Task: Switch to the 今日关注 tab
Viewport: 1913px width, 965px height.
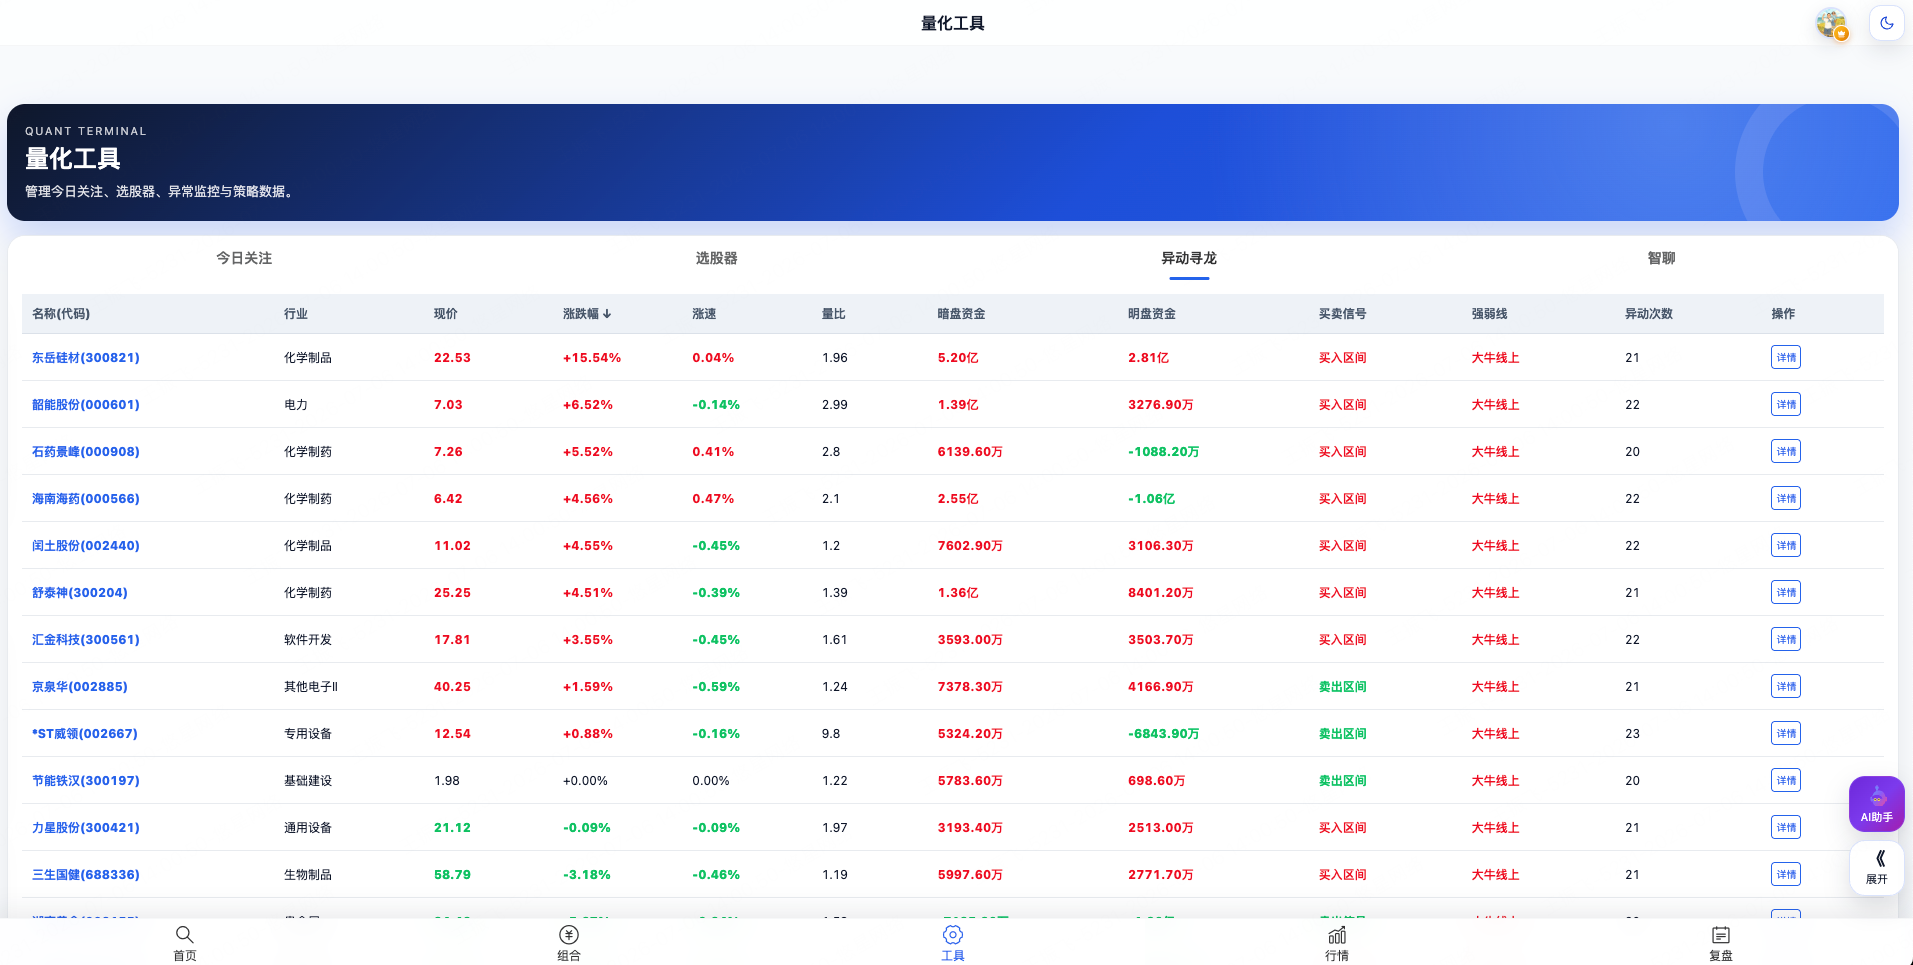Action: click(244, 258)
